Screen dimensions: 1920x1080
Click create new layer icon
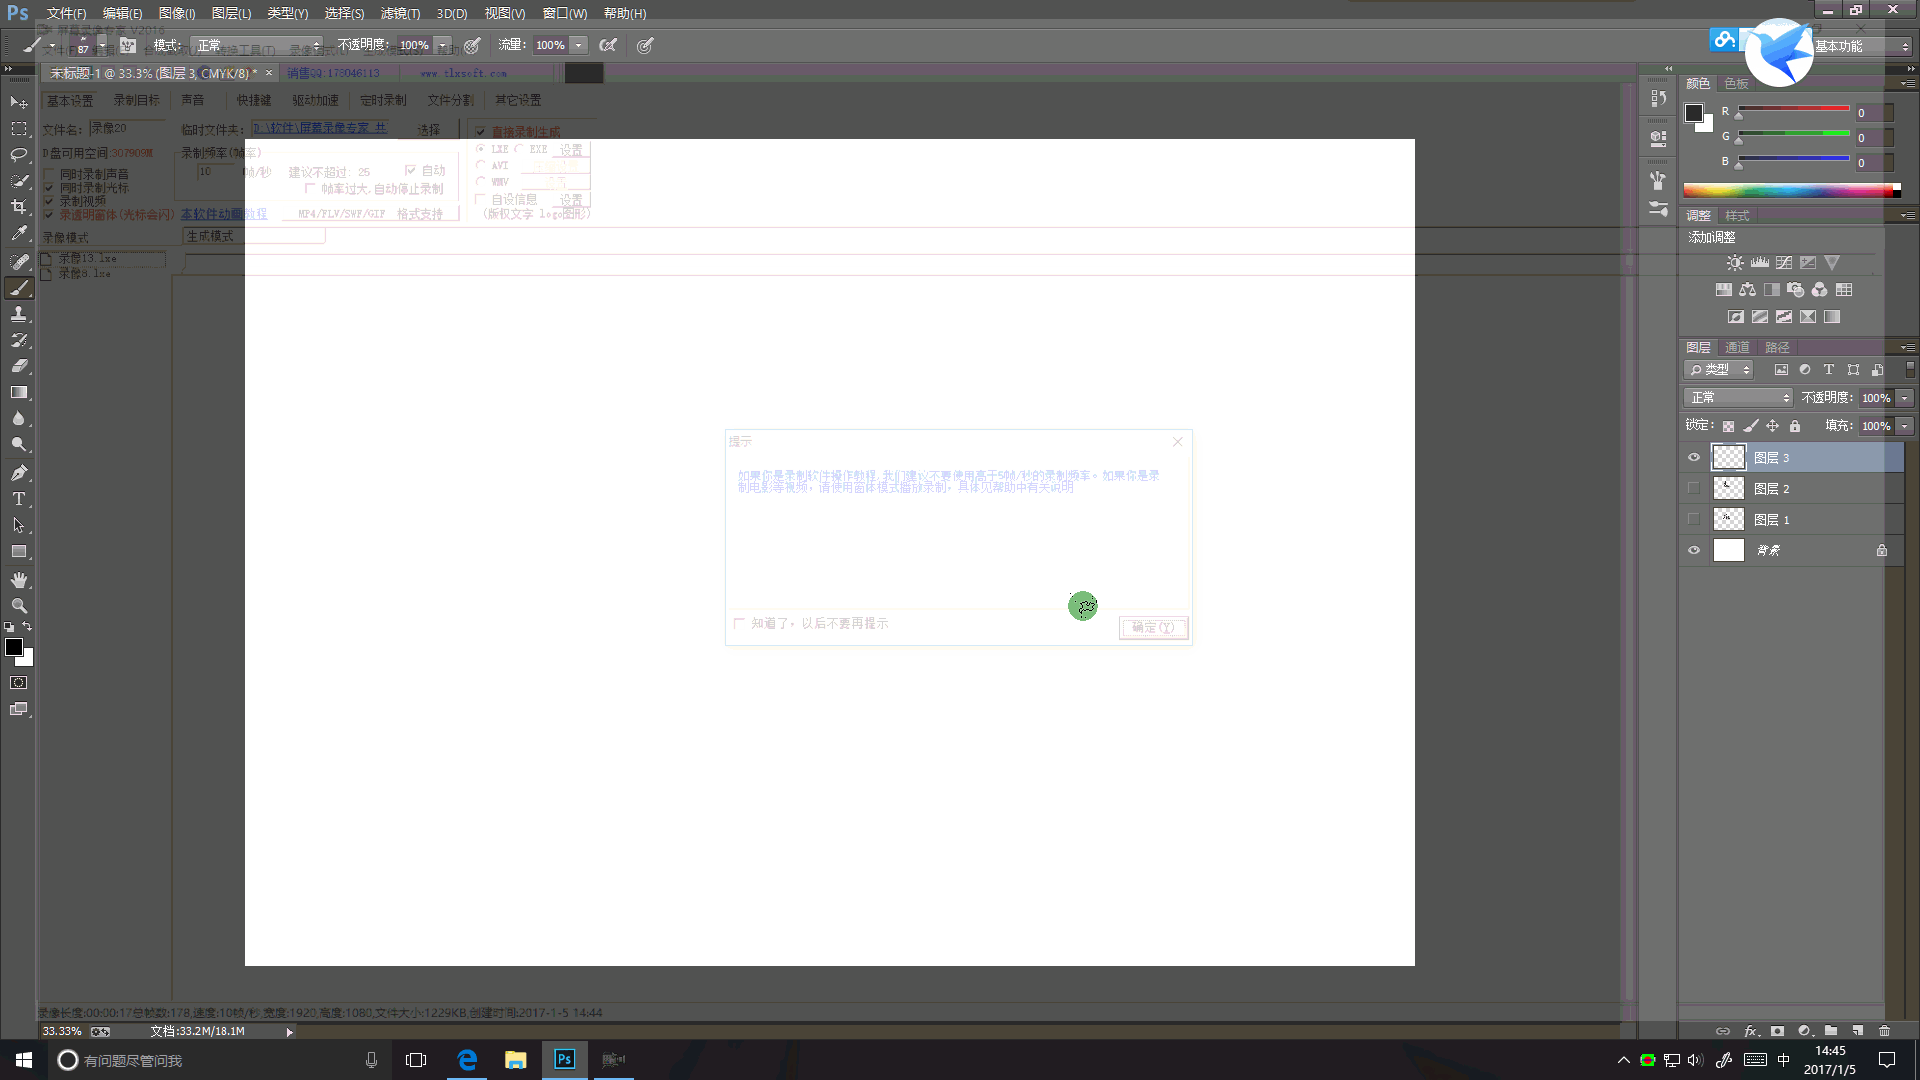coord(1858,1031)
